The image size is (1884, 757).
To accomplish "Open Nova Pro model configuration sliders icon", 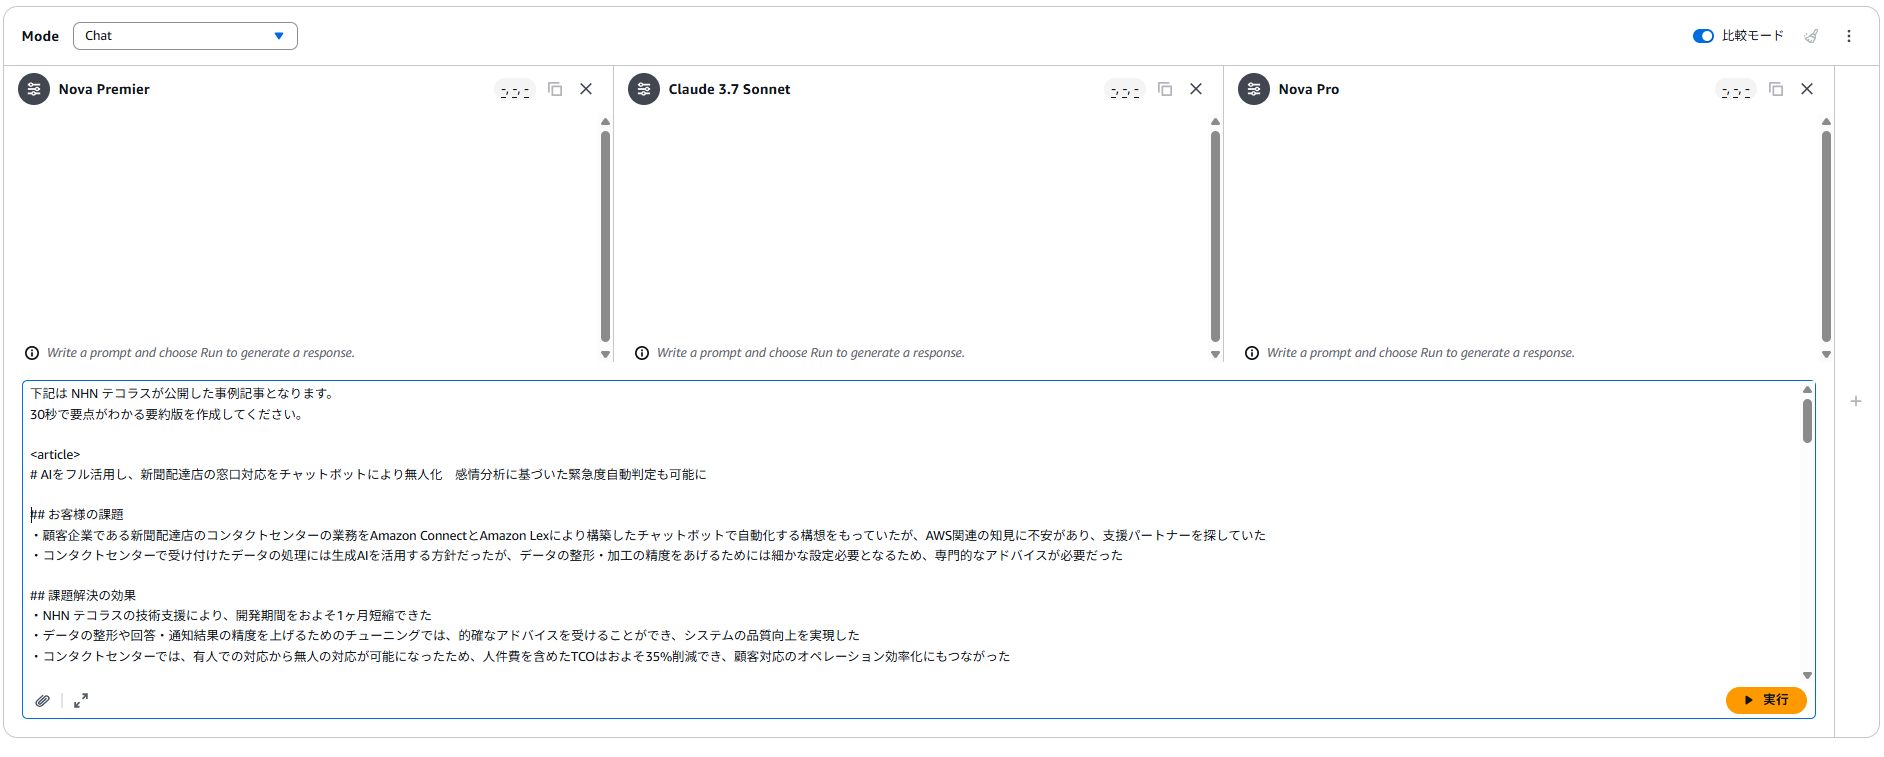I will click(1254, 89).
